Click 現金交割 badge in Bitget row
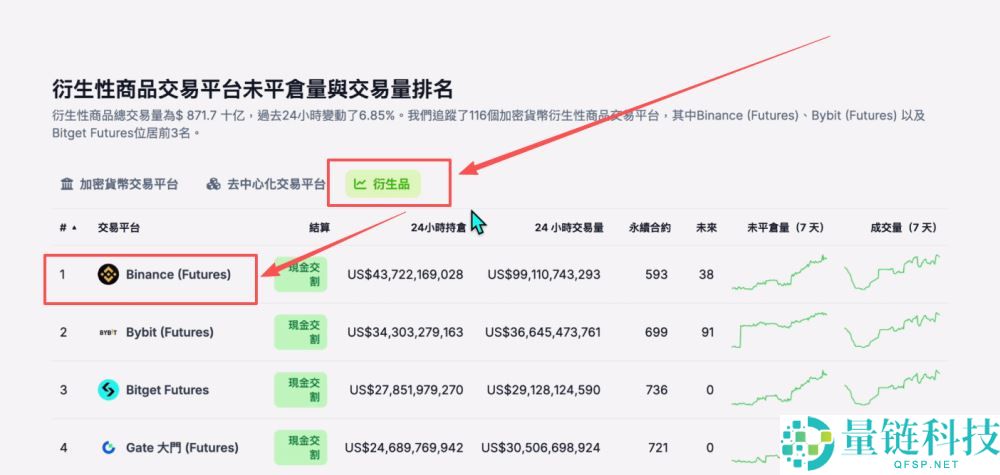This screenshot has height=475, width=1000. (300, 390)
